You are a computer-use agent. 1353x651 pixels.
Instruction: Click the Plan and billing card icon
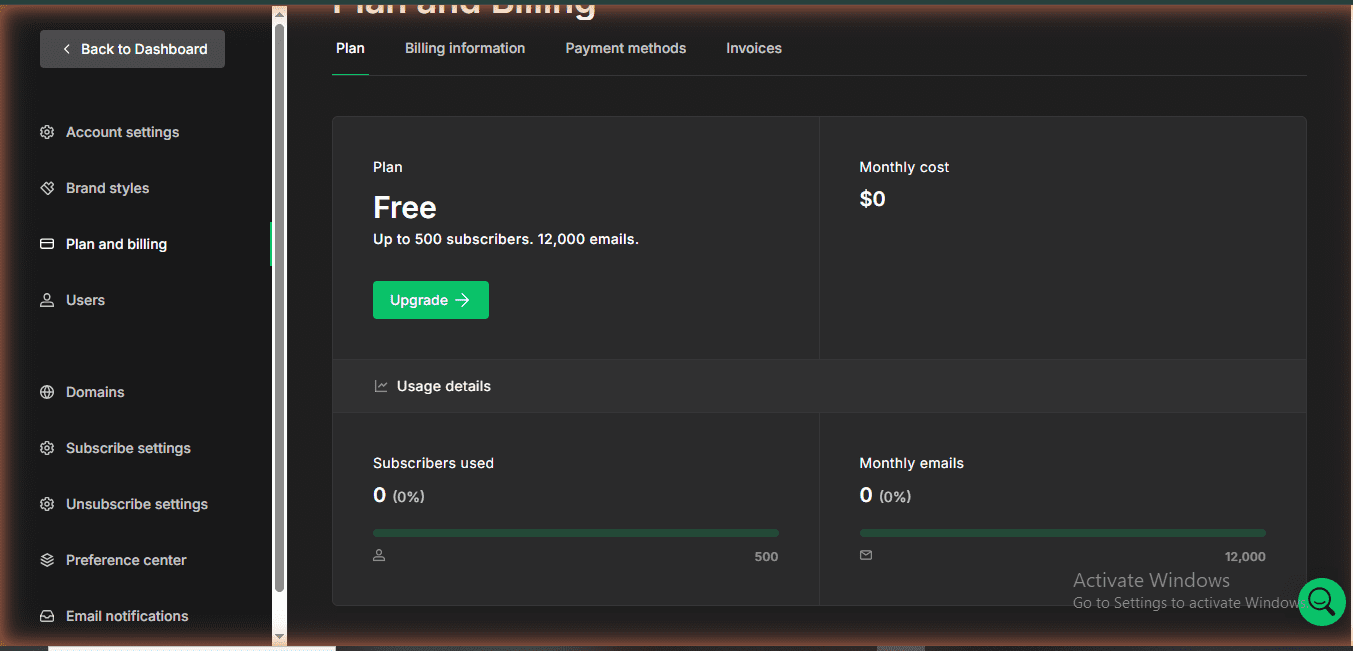(x=47, y=244)
